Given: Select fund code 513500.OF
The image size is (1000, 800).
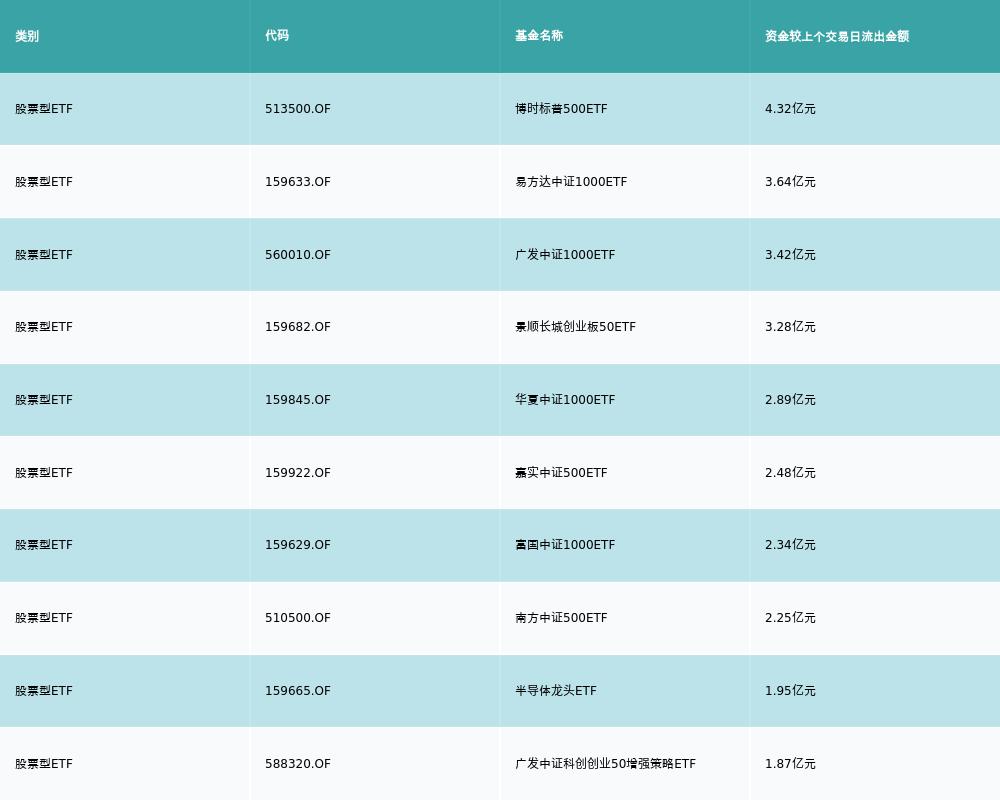Looking at the screenshot, I should point(298,109).
